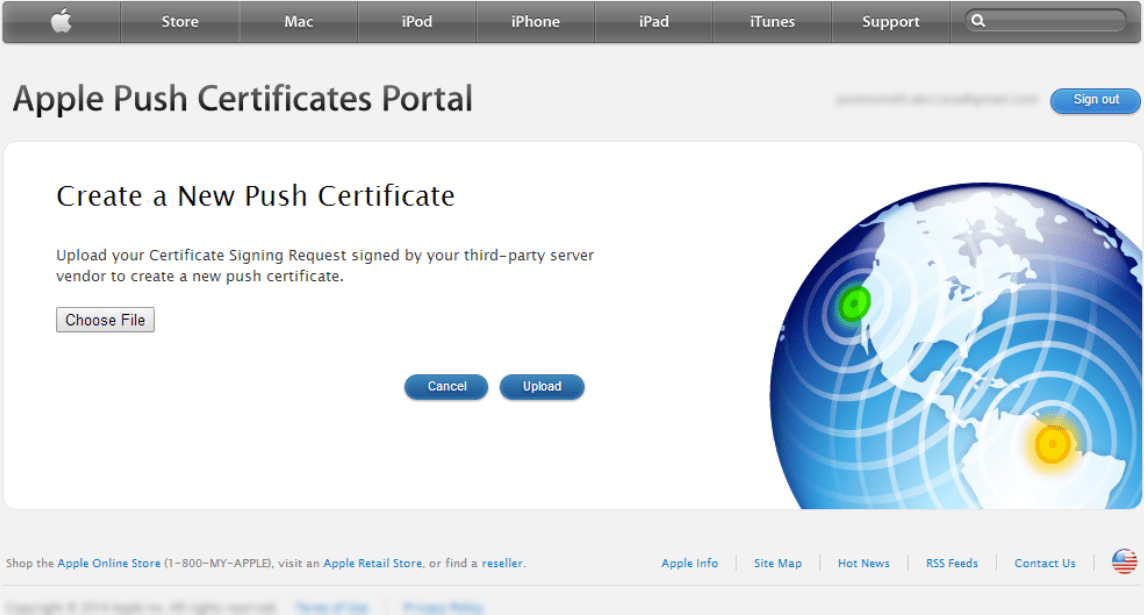Open the iPad navigation tab

[654, 22]
